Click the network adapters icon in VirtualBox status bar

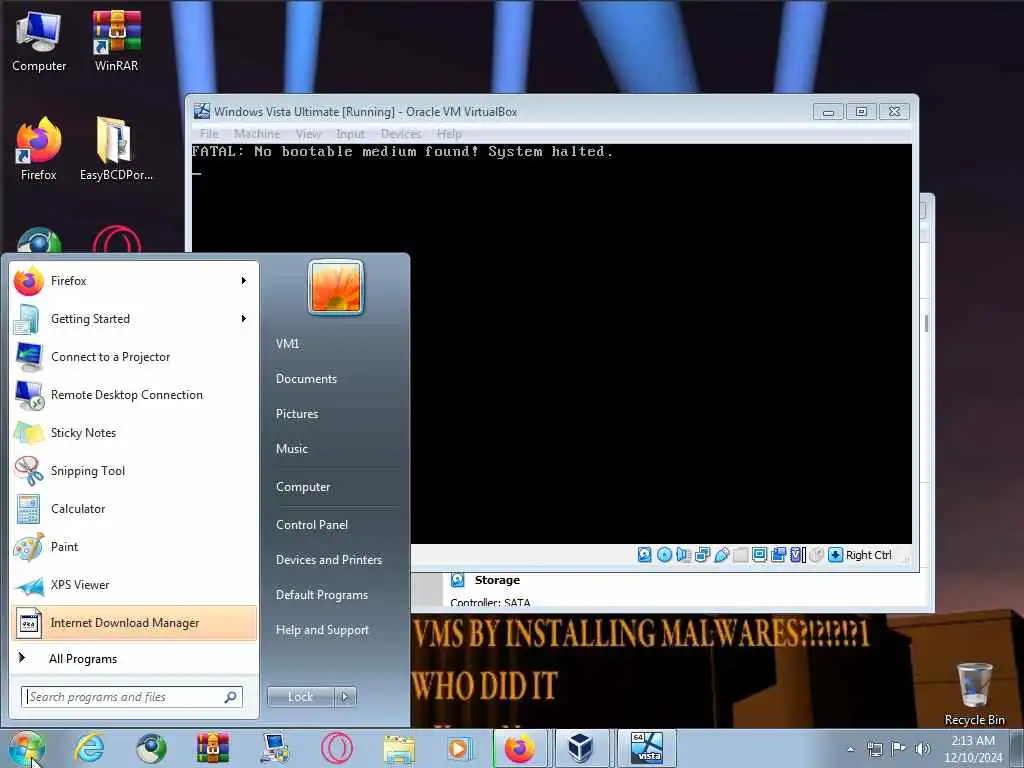(x=703, y=555)
